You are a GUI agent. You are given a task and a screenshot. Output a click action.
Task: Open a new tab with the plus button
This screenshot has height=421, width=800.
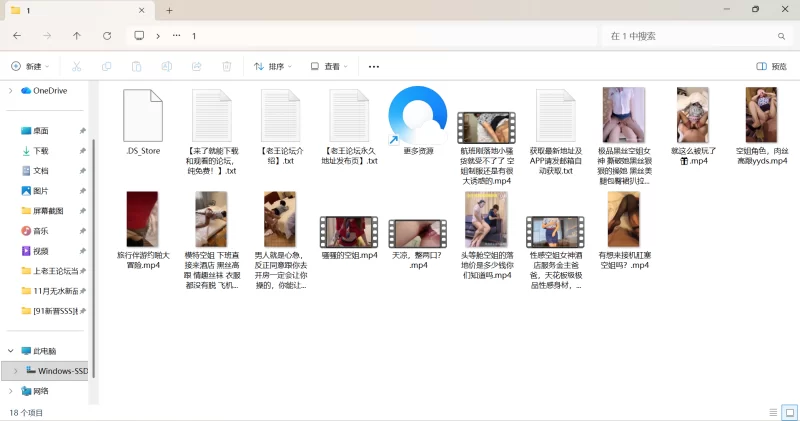(169, 10)
